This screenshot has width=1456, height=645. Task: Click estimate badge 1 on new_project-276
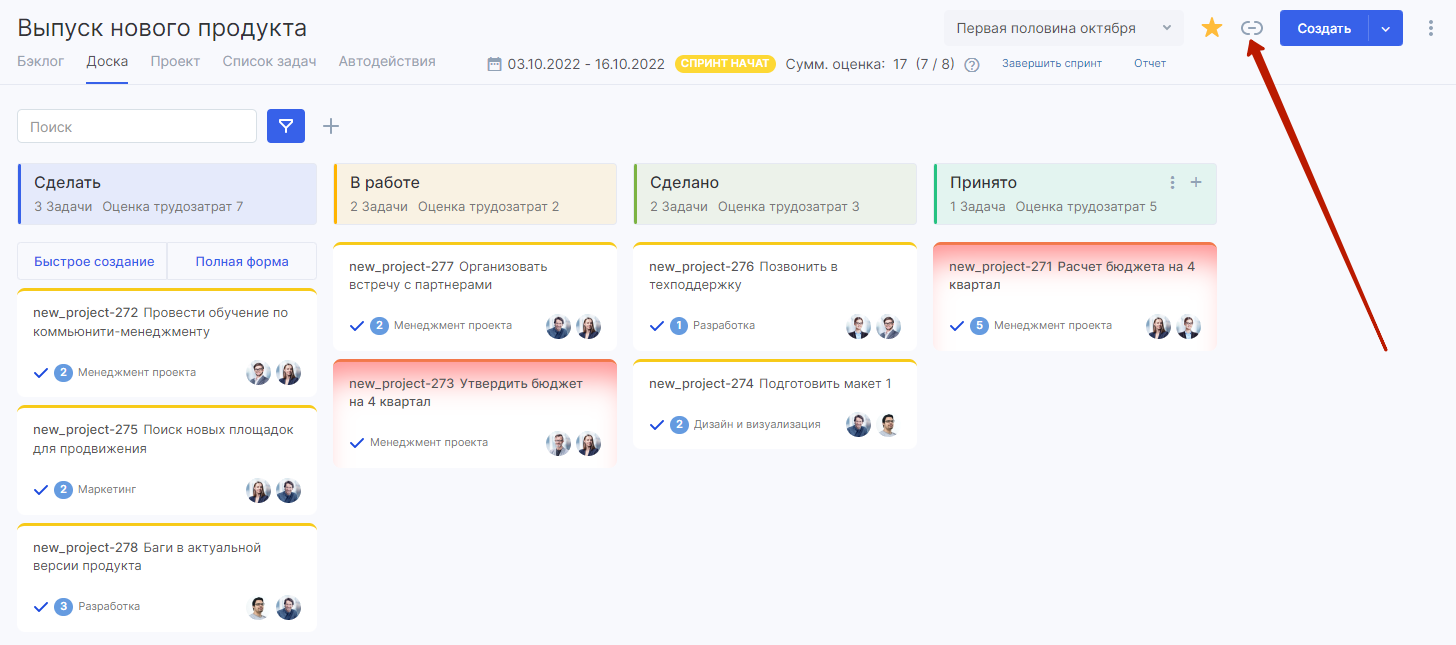coord(680,326)
